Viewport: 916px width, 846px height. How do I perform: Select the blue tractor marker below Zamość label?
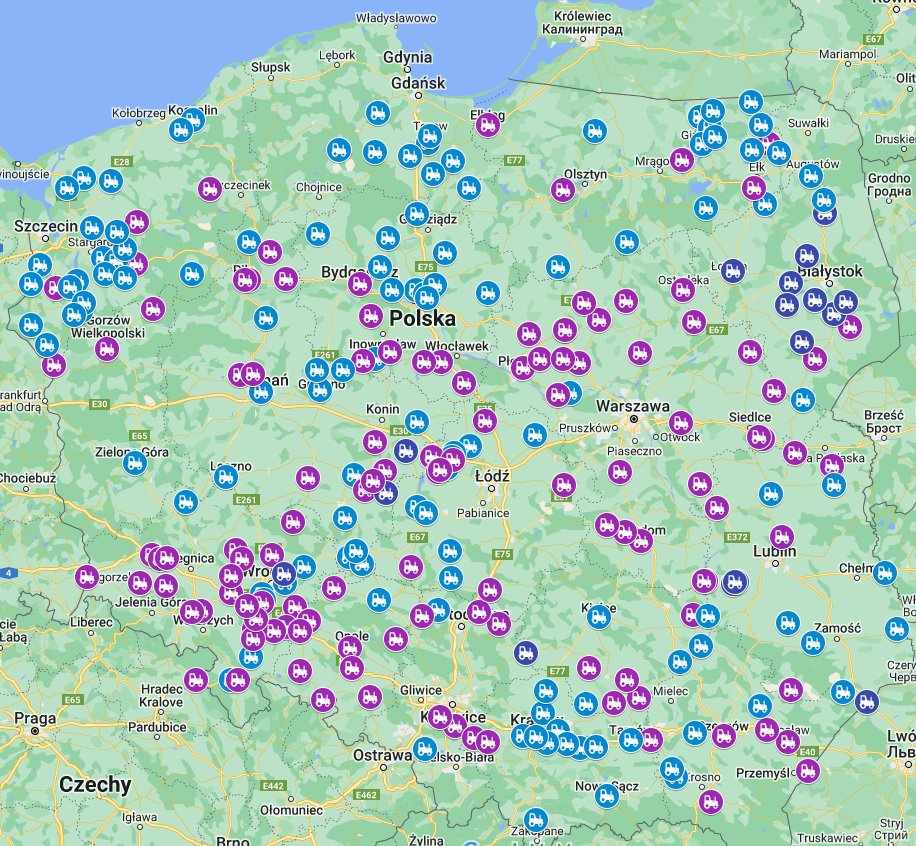click(813, 643)
